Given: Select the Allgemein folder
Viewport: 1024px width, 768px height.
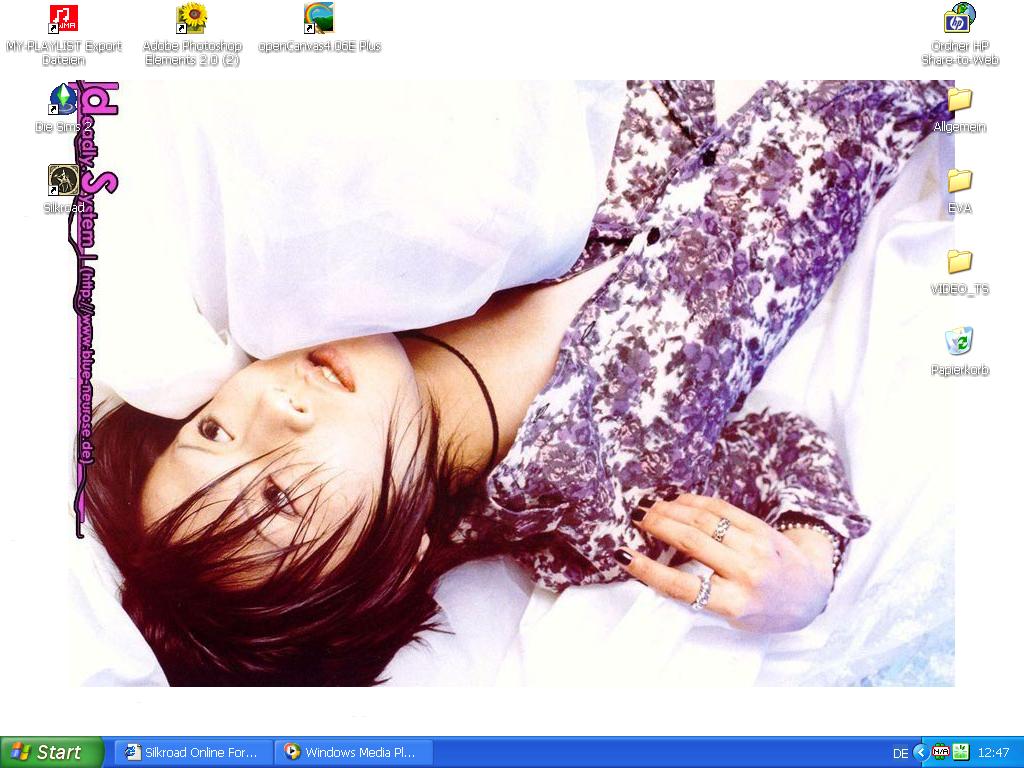Looking at the screenshot, I should pyautogui.click(x=959, y=100).
